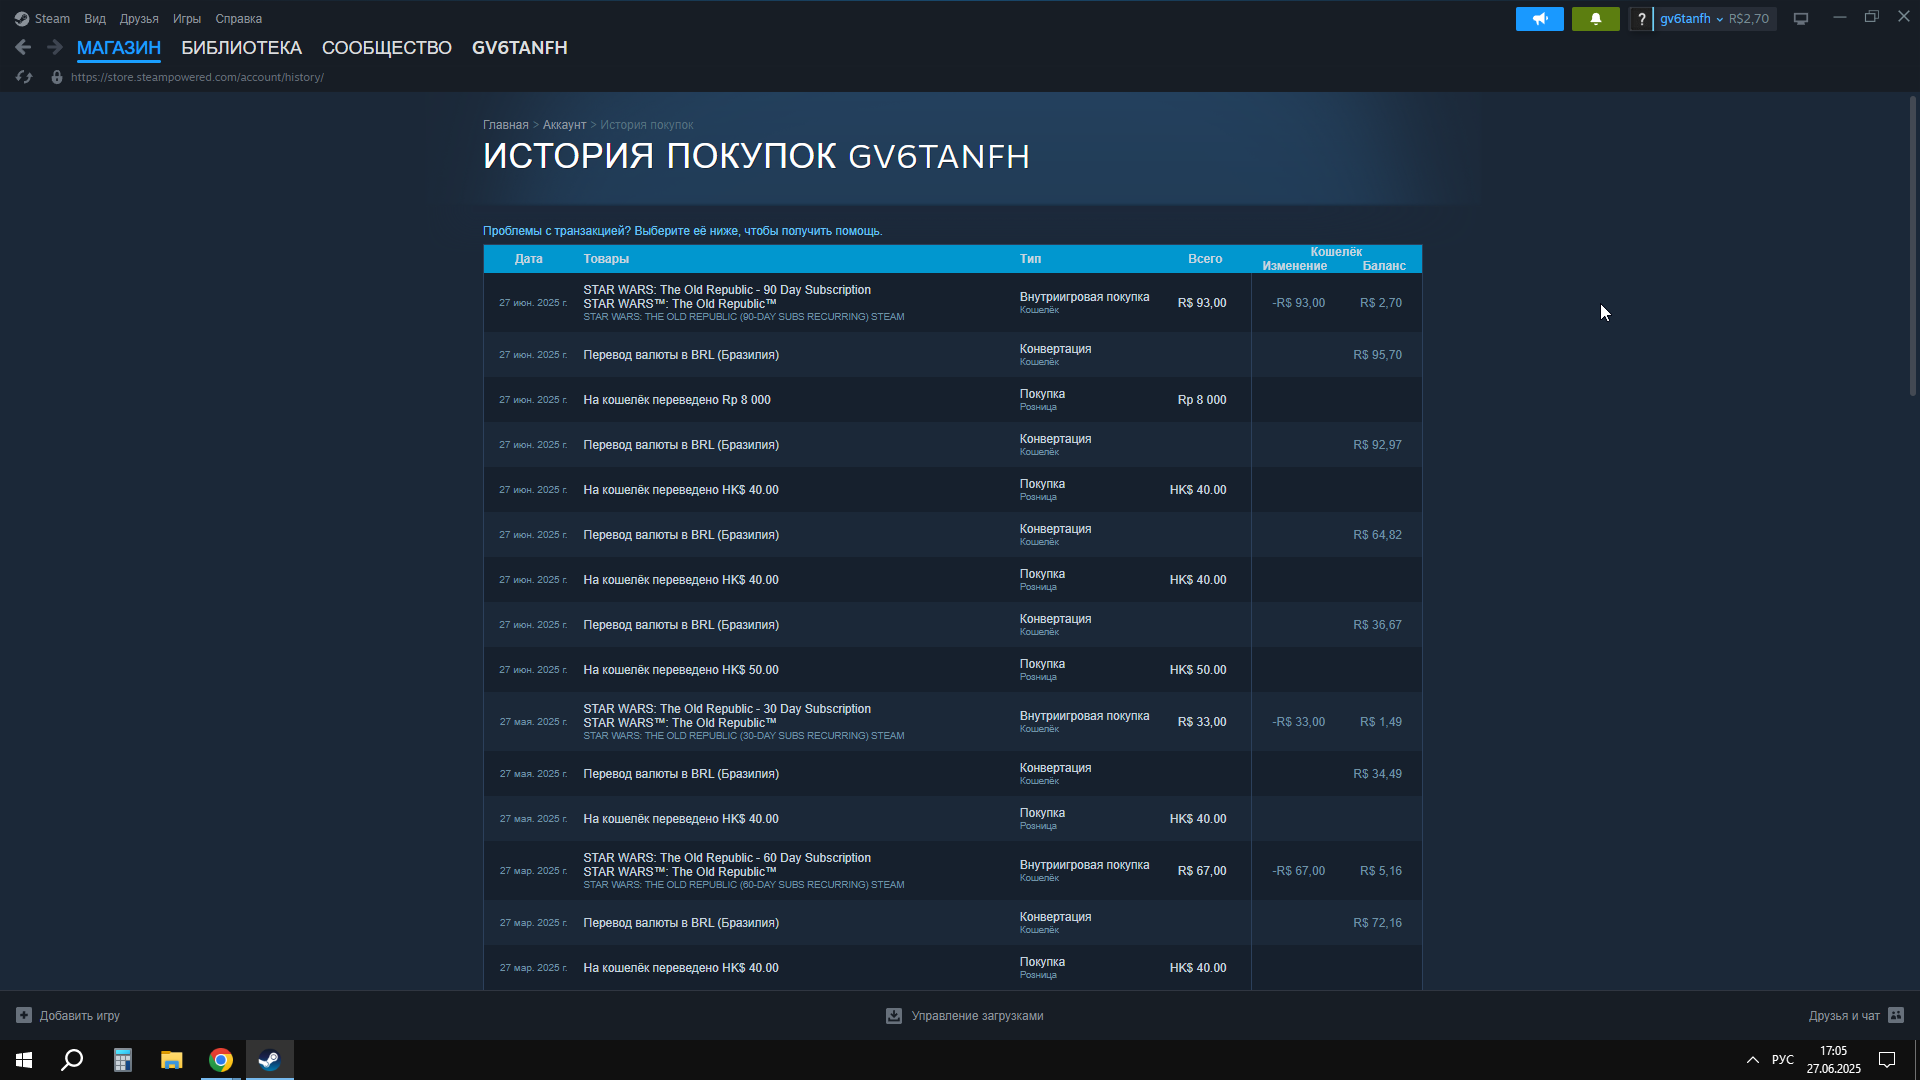Open the Steam menu
The height and width of the screenshot is (1080, 1920).
(43, 19)
